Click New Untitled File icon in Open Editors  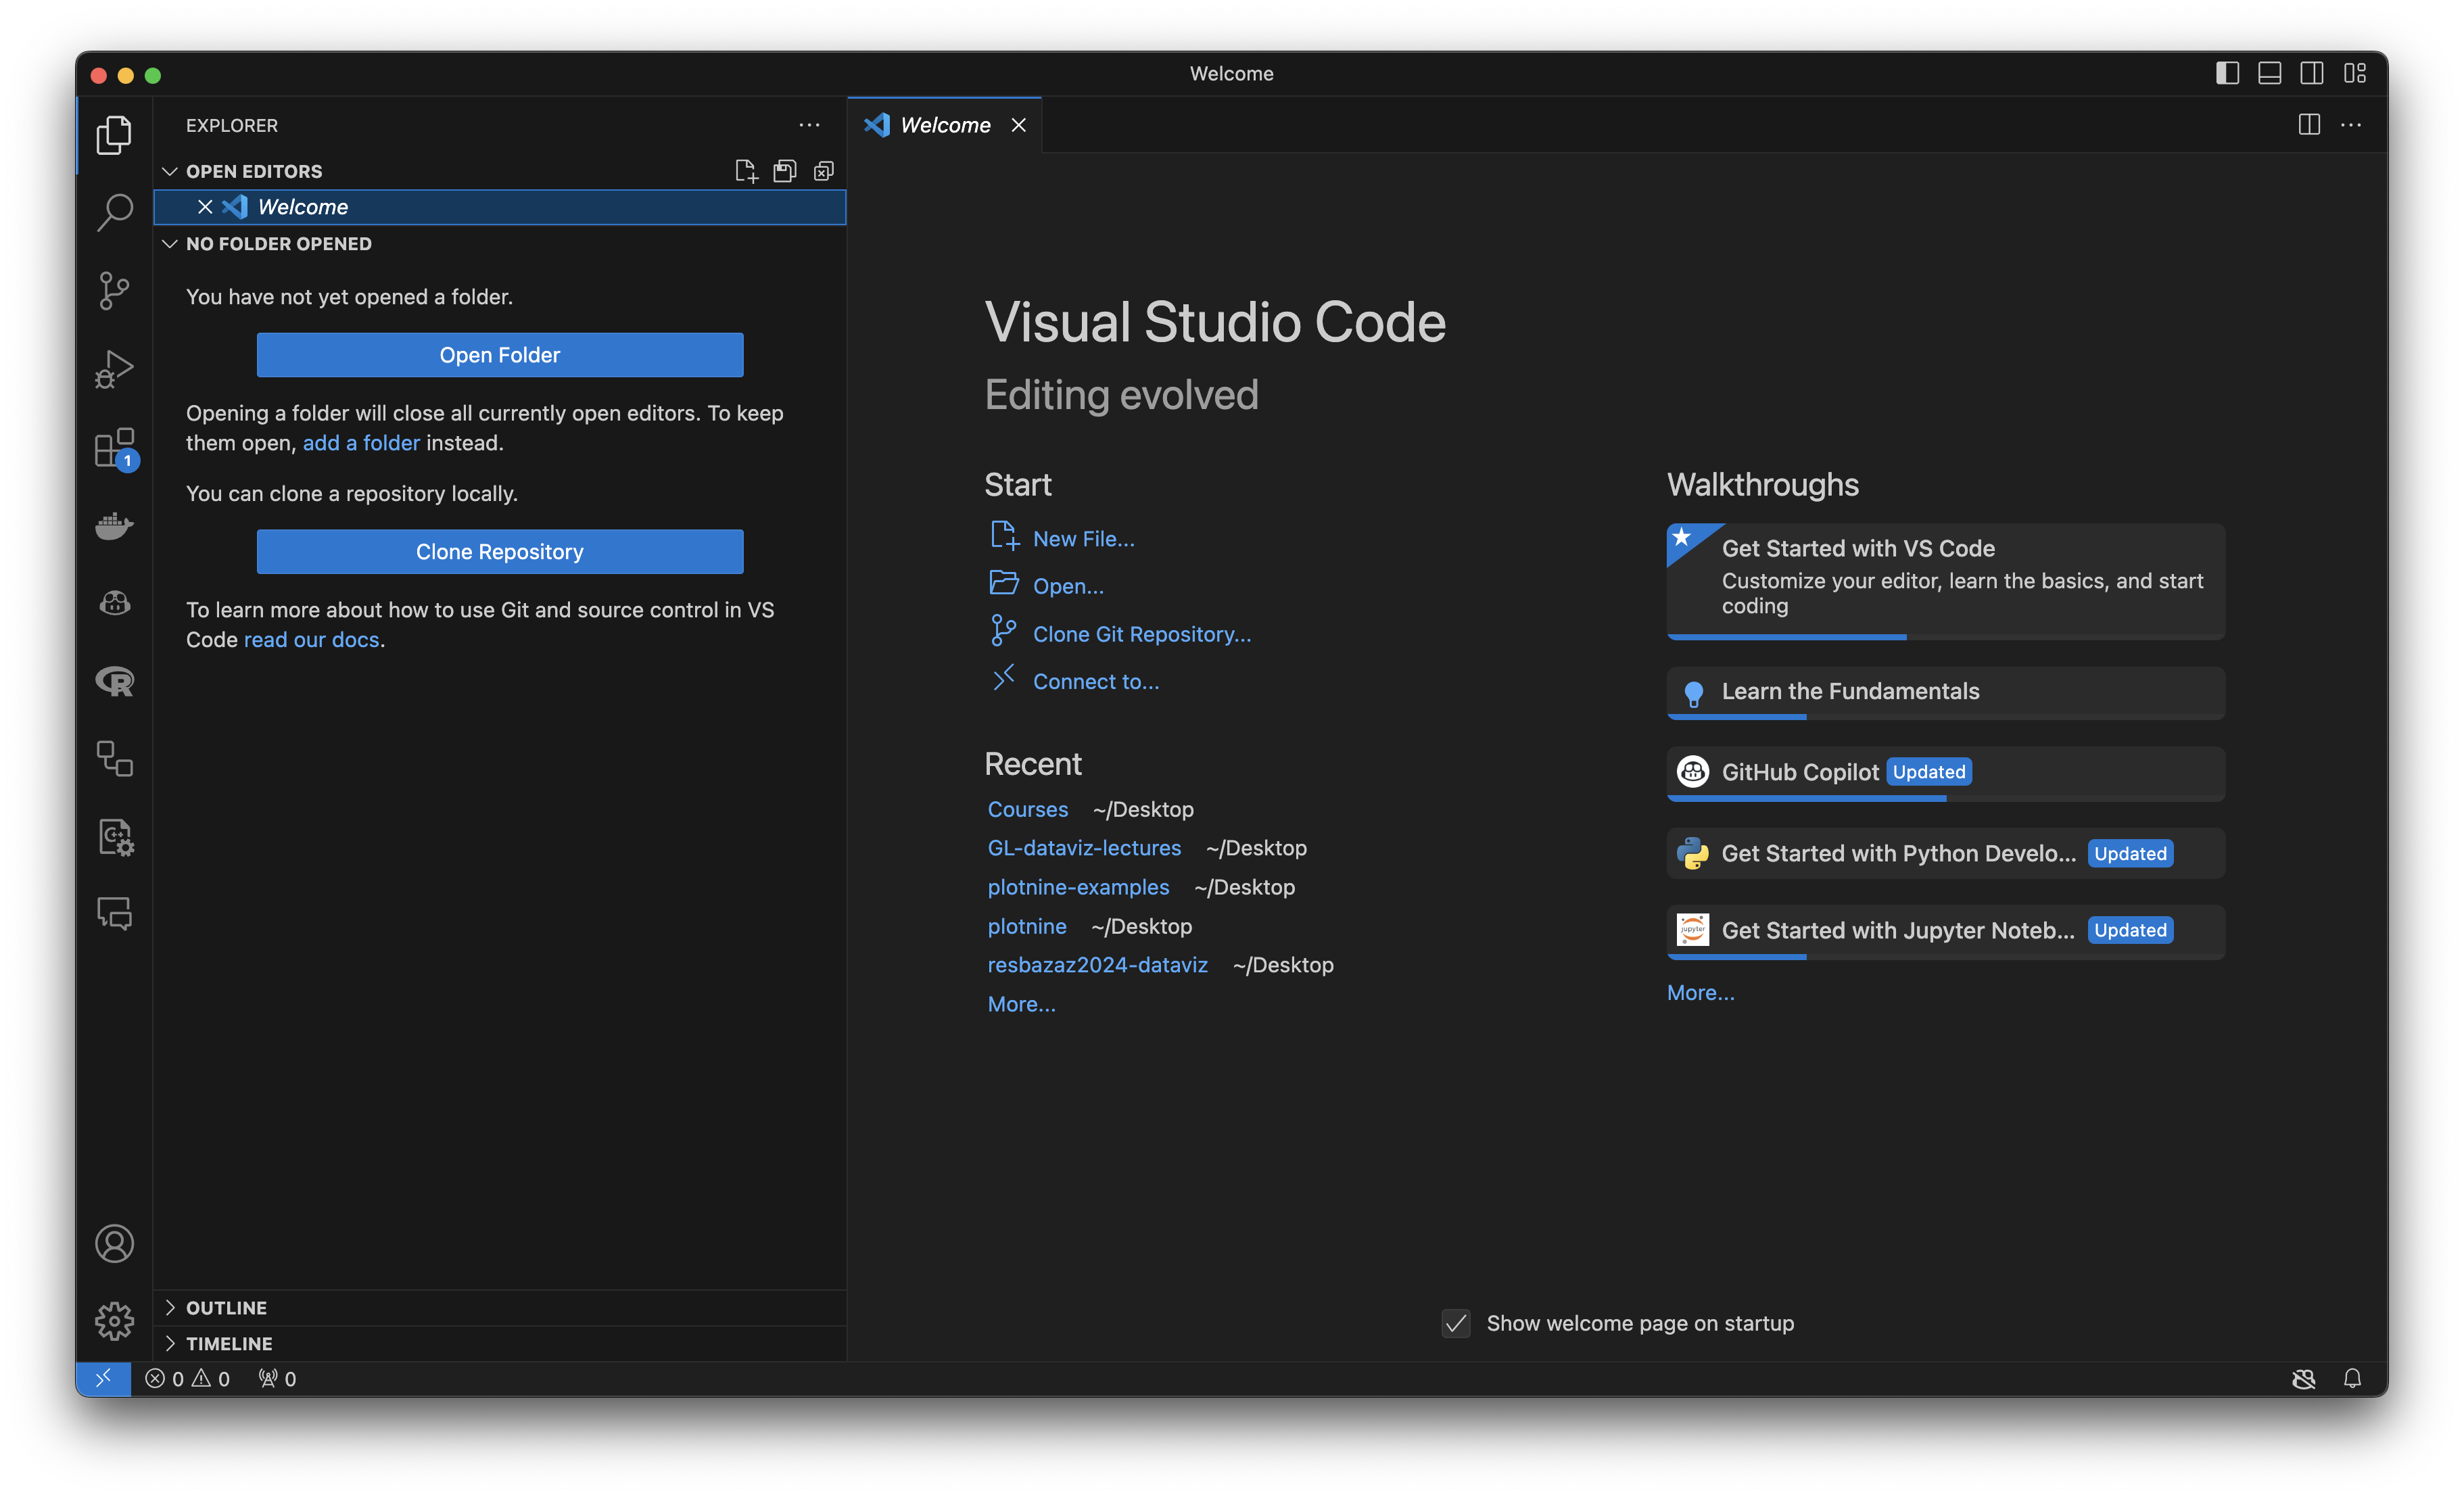[746, 171]
